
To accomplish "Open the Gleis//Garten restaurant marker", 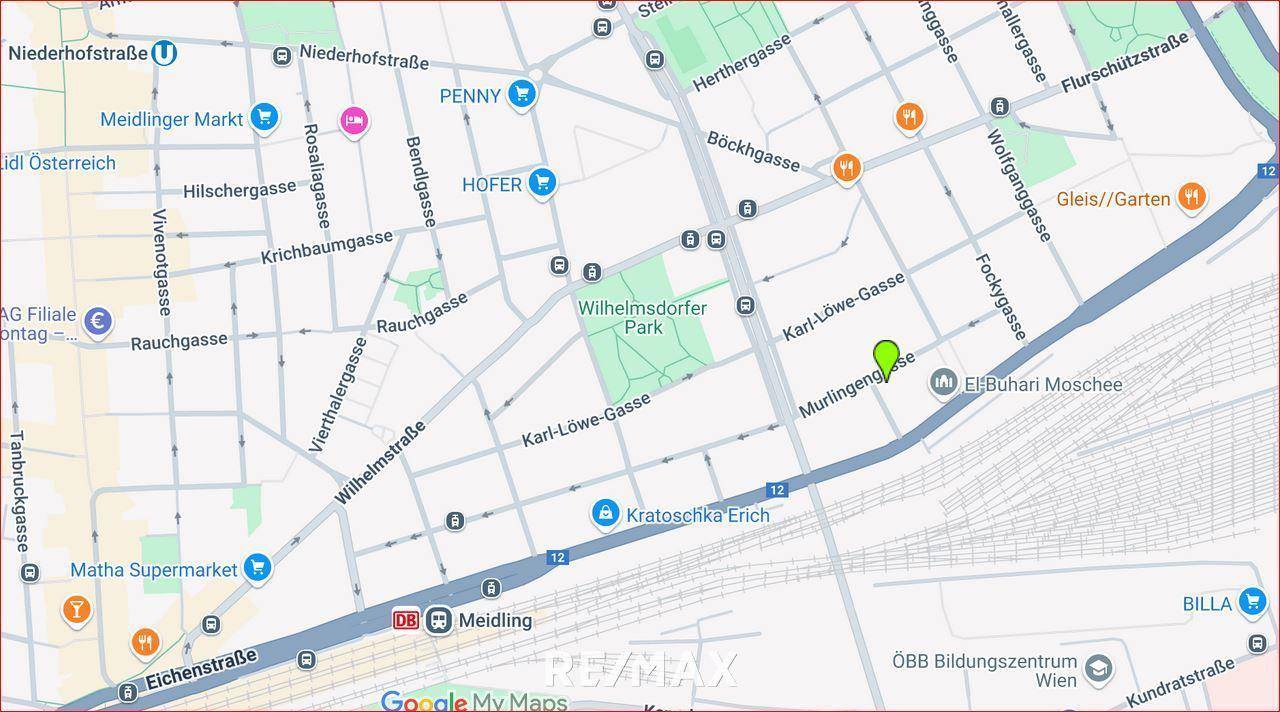I will pos(1190,197).
